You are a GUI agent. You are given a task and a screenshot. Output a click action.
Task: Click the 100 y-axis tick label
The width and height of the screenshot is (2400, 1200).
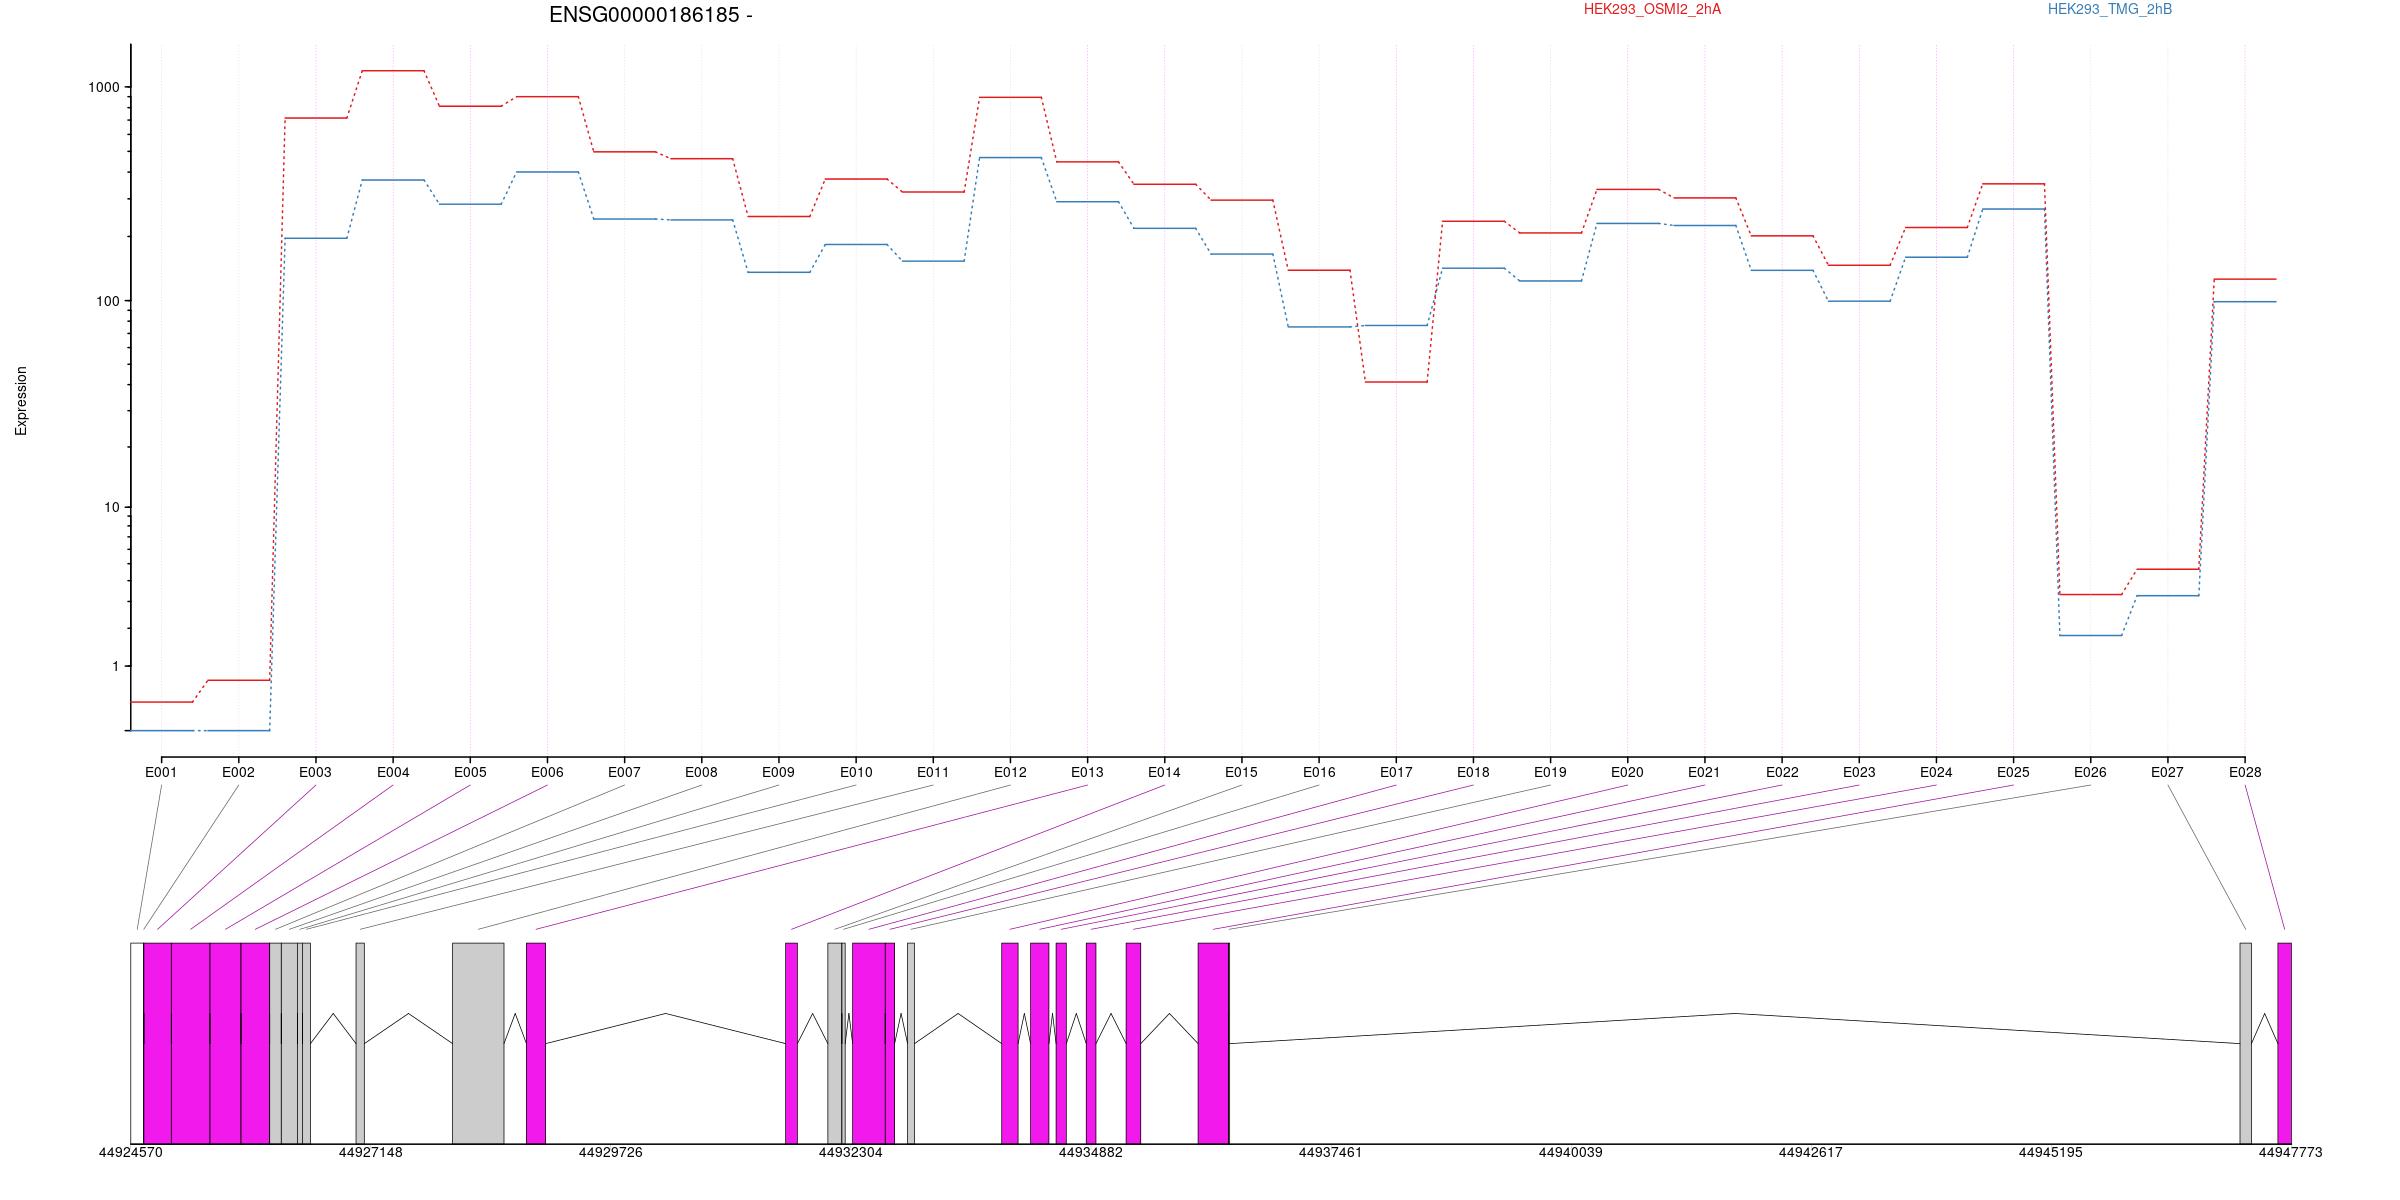point(108,301)
